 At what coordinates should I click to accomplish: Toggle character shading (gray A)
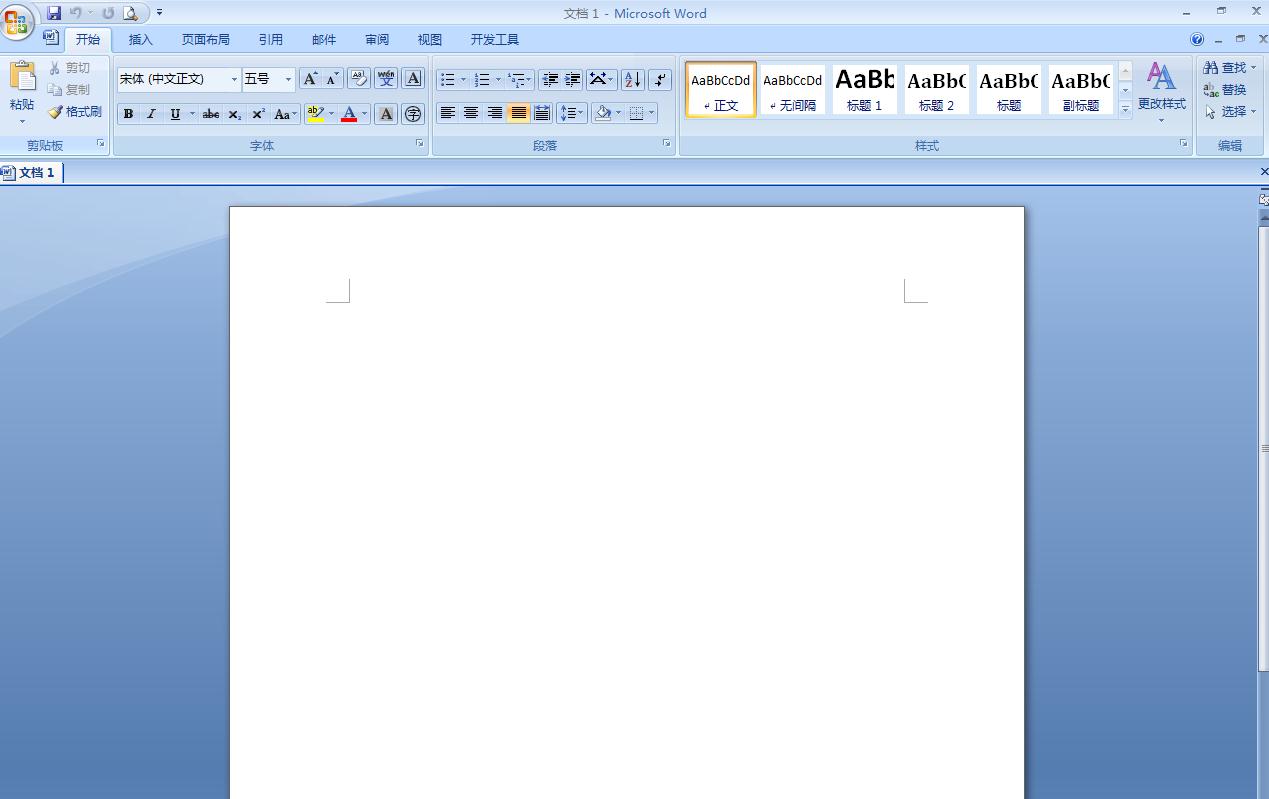(x=386, y=114)
